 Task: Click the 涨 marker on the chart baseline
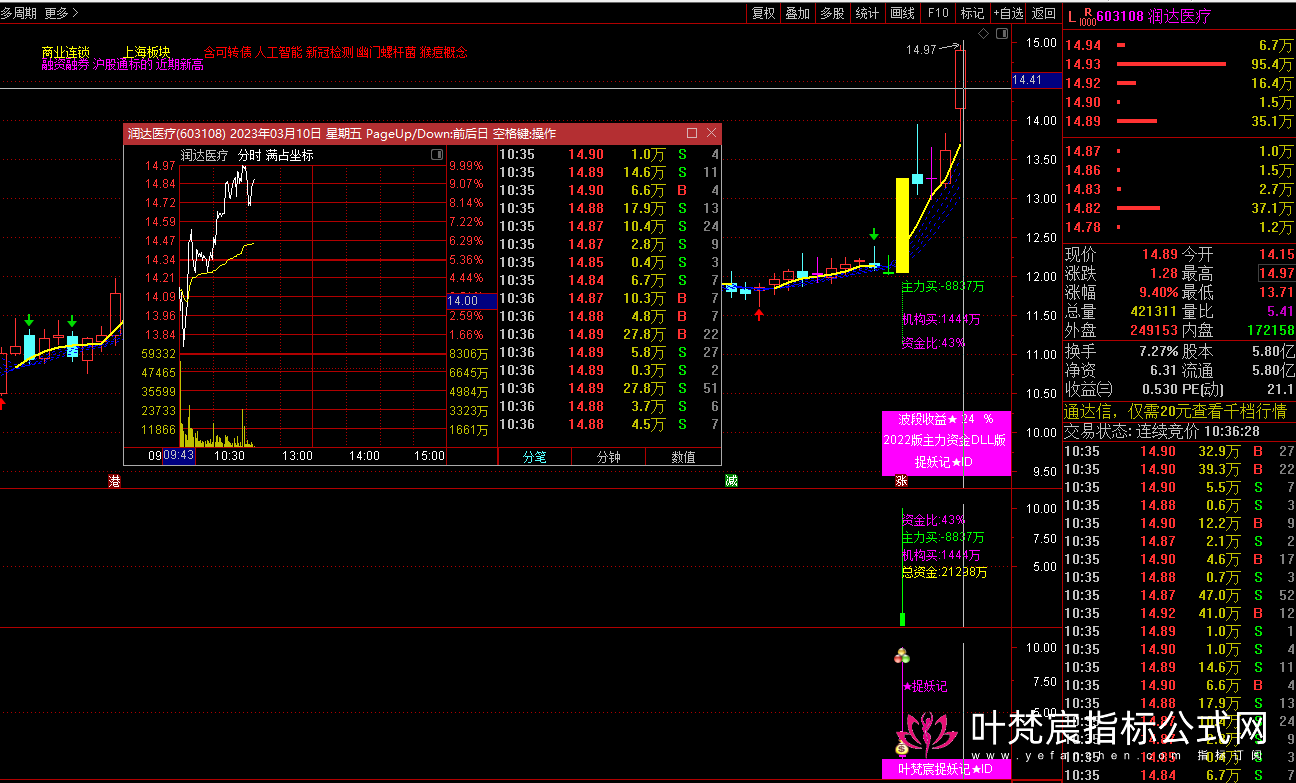901,481
